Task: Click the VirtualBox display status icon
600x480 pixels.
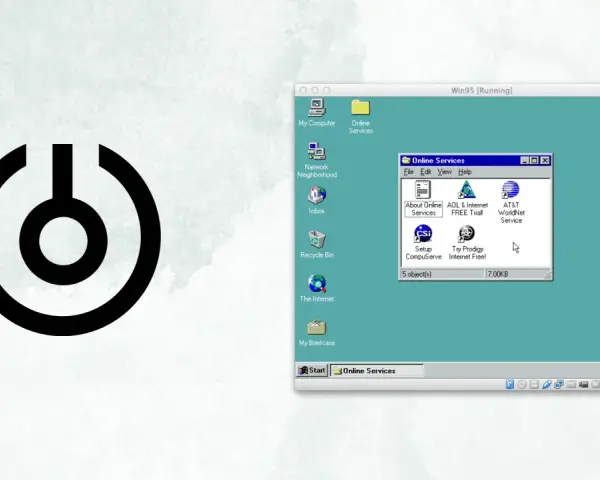Action: (583, 384)
